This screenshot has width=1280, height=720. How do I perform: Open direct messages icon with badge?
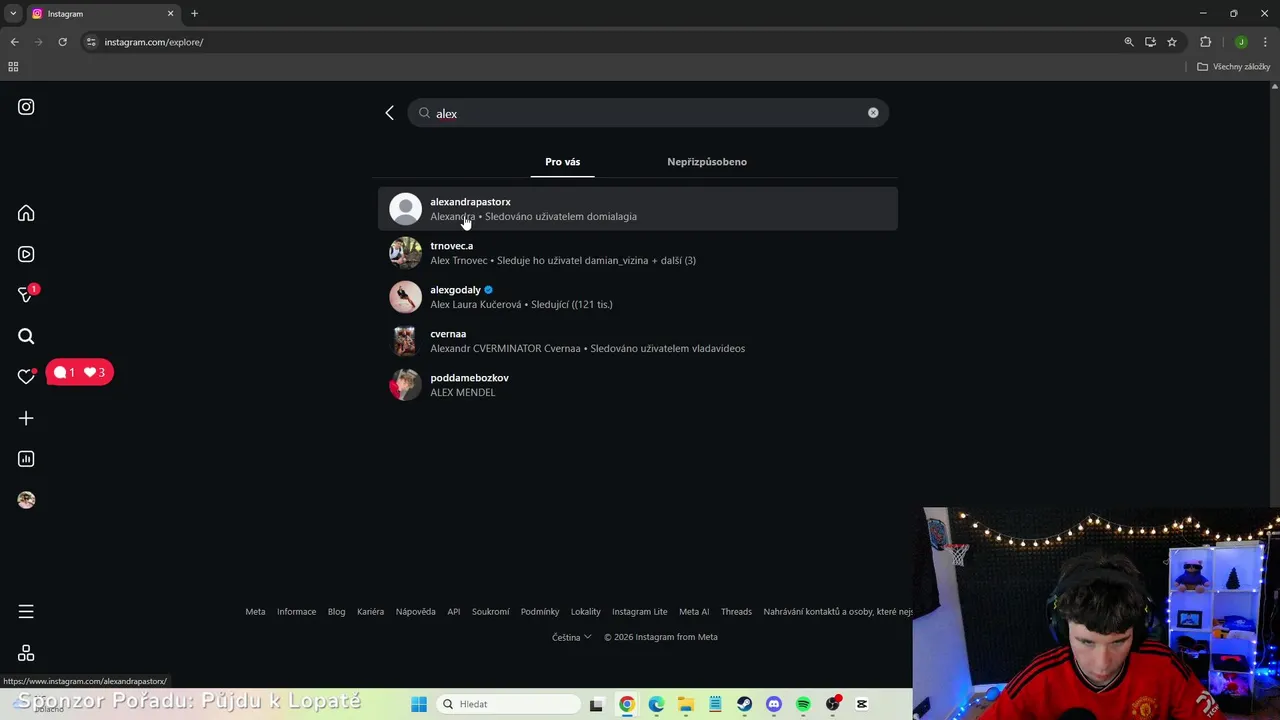click(26, 294)
